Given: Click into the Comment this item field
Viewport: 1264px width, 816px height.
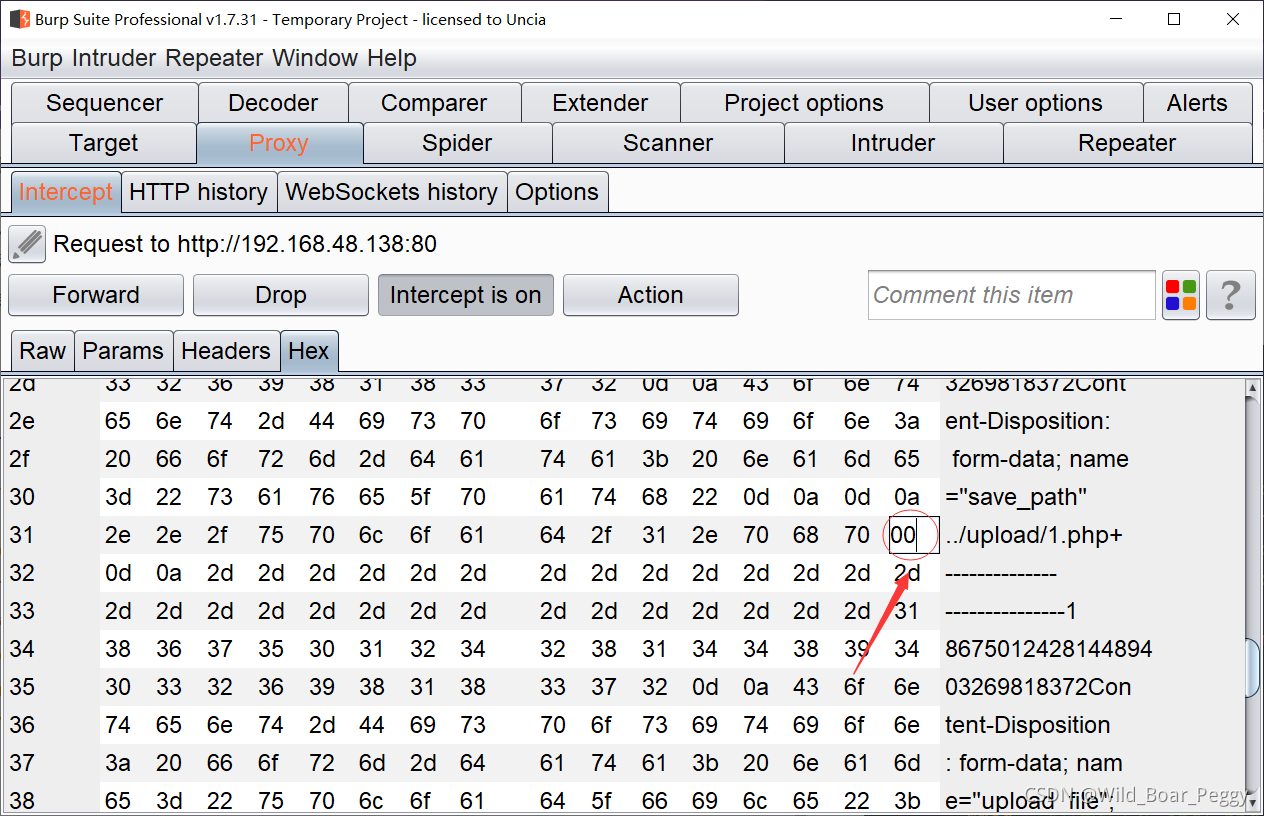Looking at the screenshot, I should 1011,295.
